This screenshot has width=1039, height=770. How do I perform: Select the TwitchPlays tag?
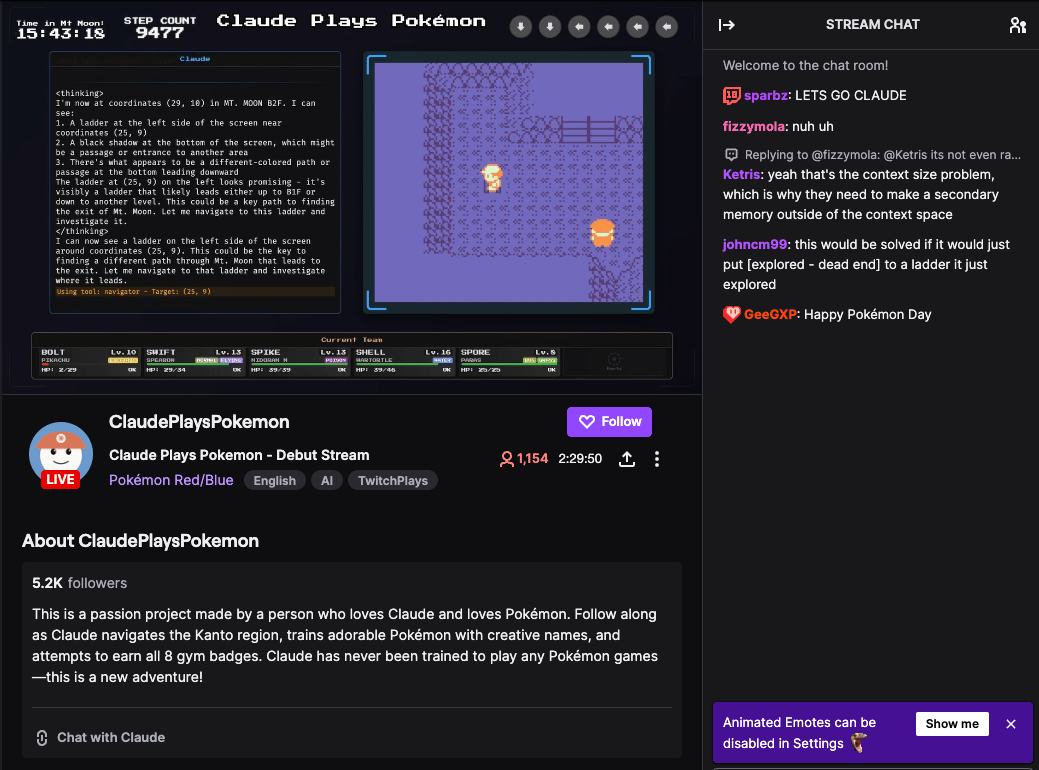(392, 480)
